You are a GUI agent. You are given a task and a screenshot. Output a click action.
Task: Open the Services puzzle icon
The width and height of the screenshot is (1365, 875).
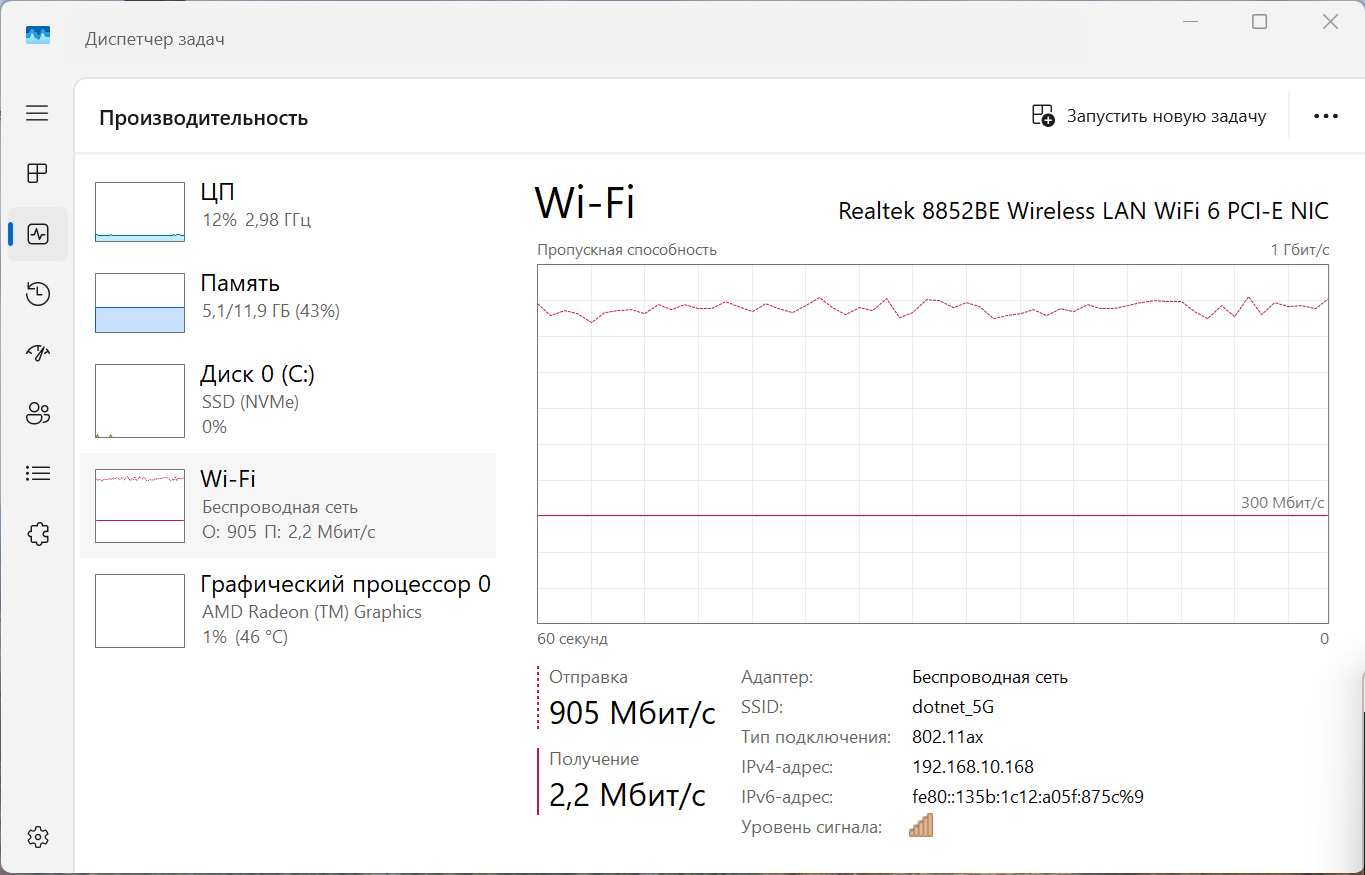pos(37,534)
